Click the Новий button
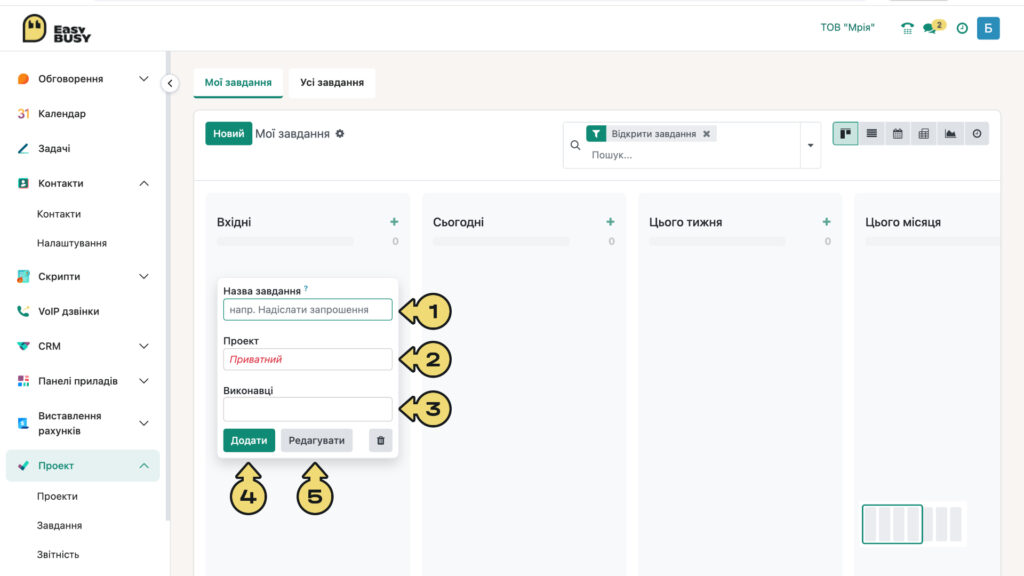 (x=229, y=133)
